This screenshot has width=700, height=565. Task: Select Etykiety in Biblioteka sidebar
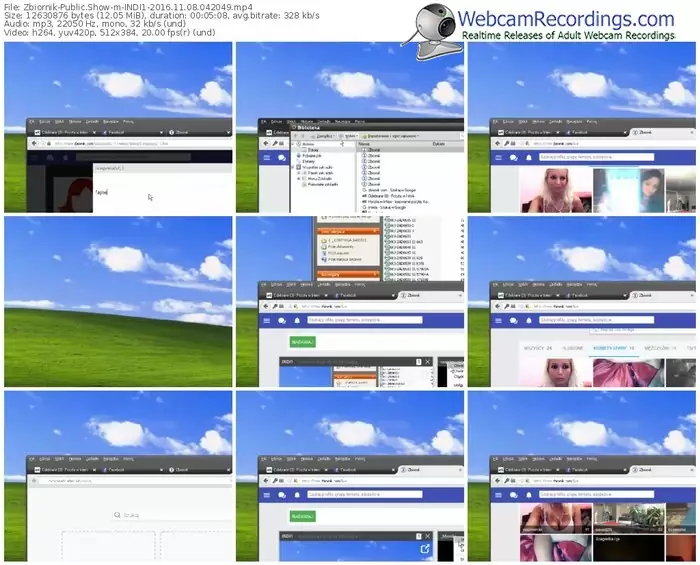[x=308, y=161]
